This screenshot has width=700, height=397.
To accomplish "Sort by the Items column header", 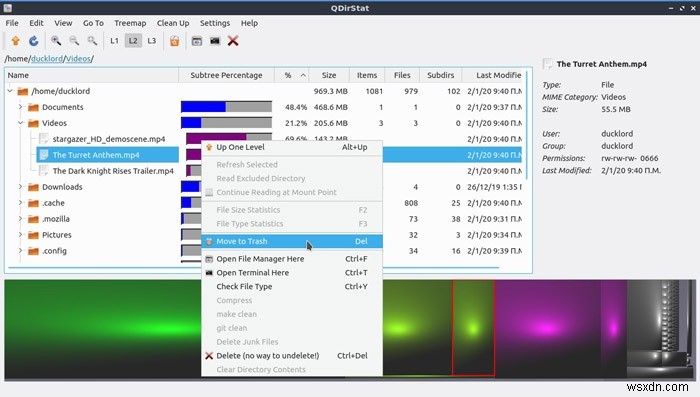I will click(x=367, y=75).
